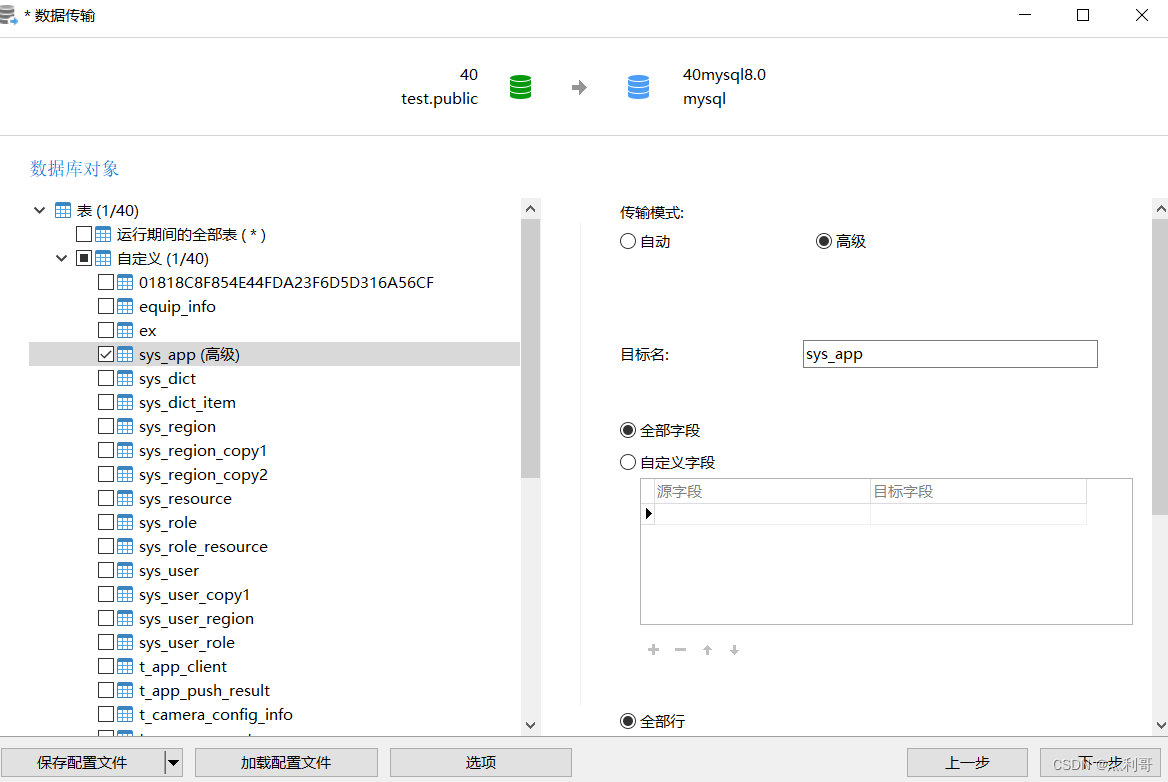This screenshot has height=782, width=1168.
Task: Click the table icon next to equip_info
Action: pyautogui.click(x=123, y=306)
